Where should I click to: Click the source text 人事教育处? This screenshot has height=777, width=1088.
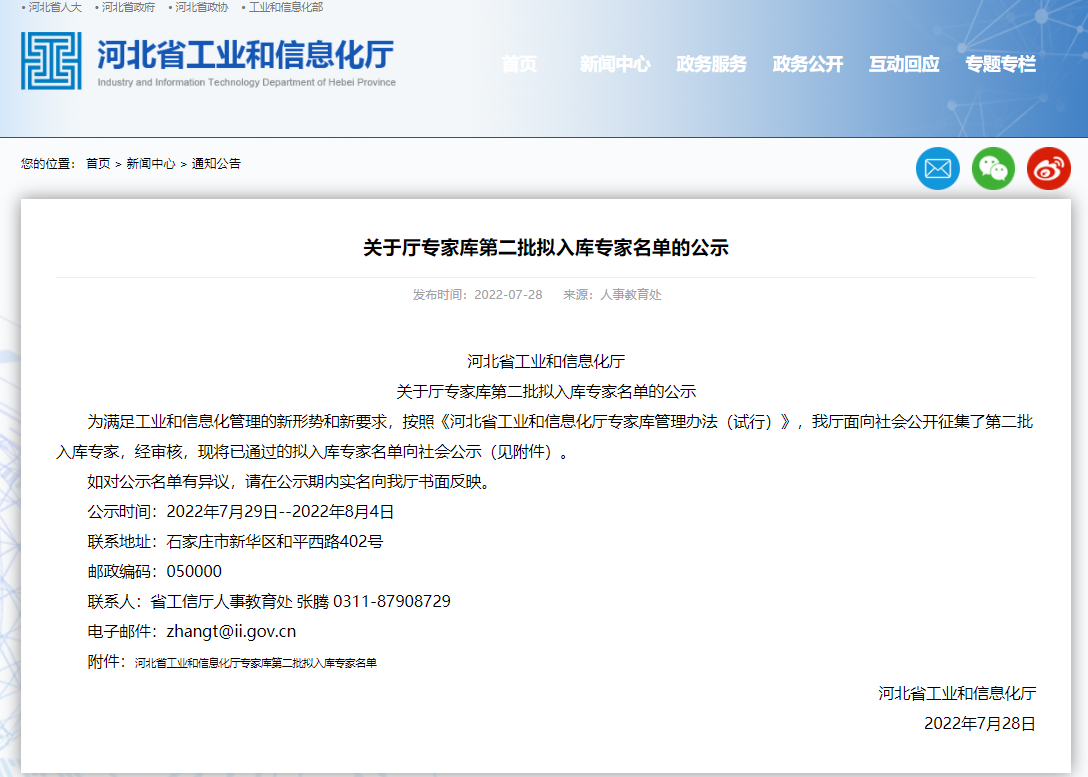click(x=631, y=295)
